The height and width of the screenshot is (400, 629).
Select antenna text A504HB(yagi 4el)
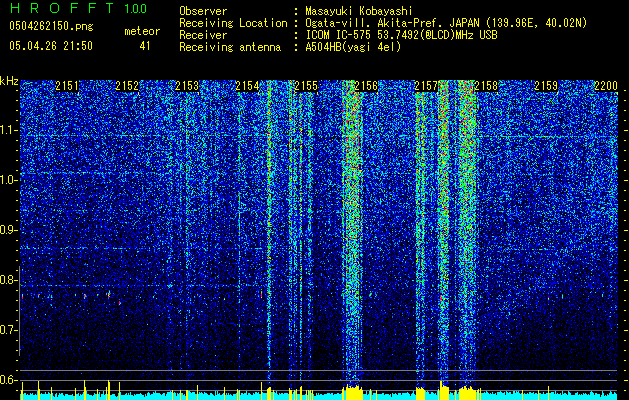353,47
